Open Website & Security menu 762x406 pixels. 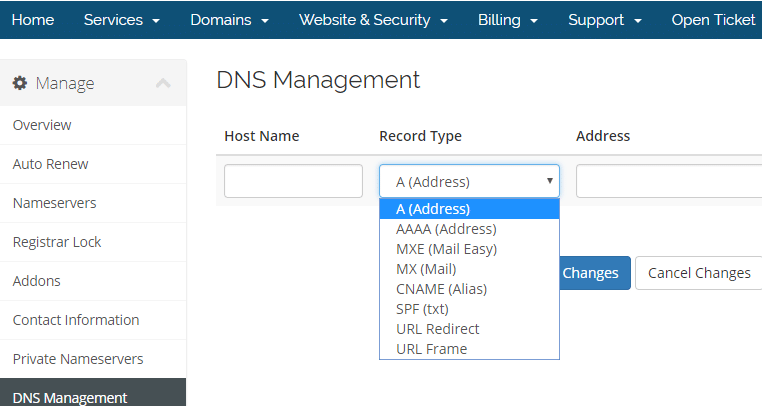[373, 20]
